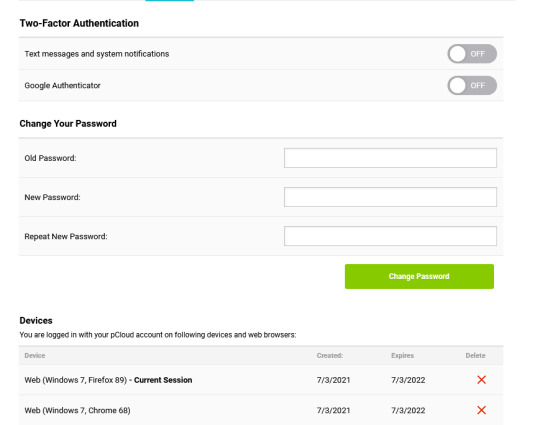Click the Google Authenticator label
Viewport: 540px width, 425px height.
[62, 85]
